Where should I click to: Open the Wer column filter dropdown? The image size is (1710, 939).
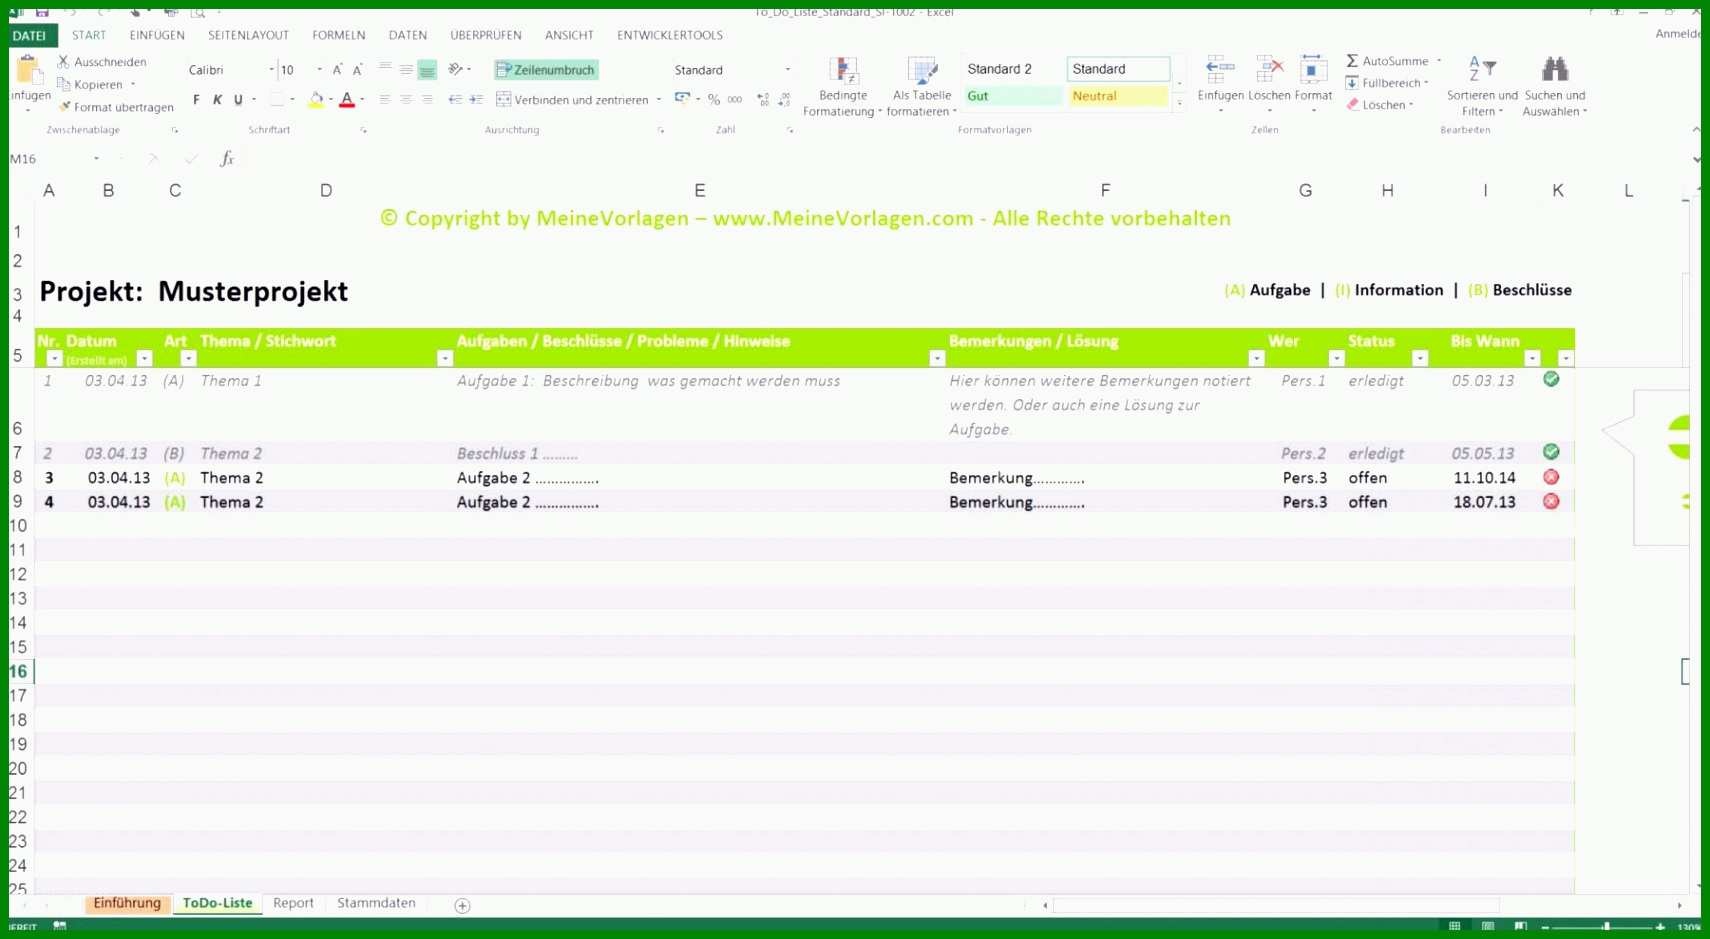pyautogui.click(x=1336, y=359)
